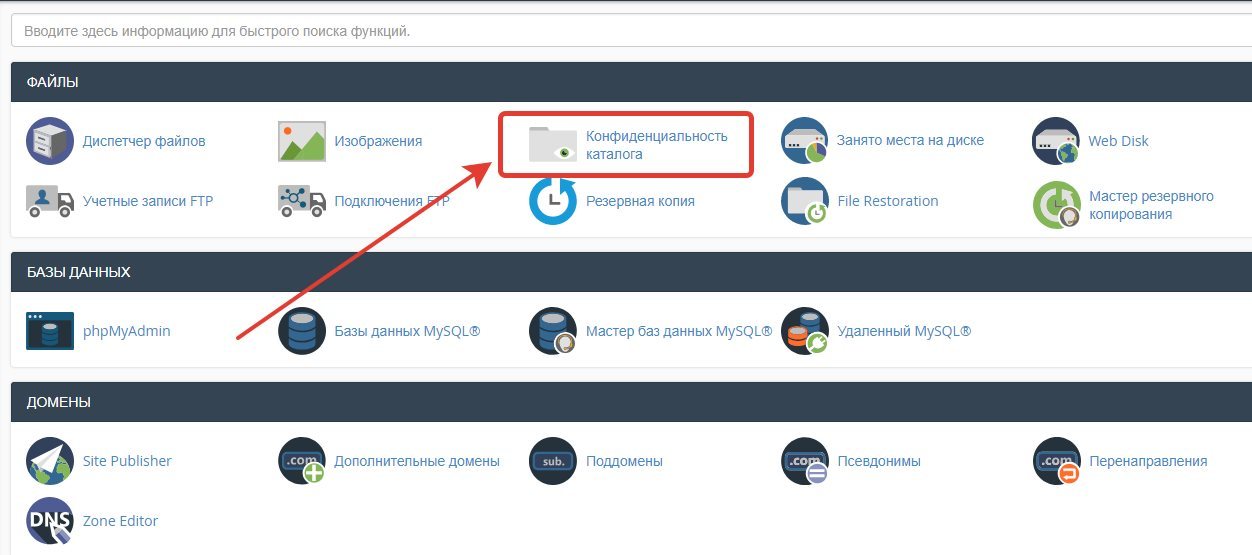Open the Базы данных MySQL® link

pos(407,331)
